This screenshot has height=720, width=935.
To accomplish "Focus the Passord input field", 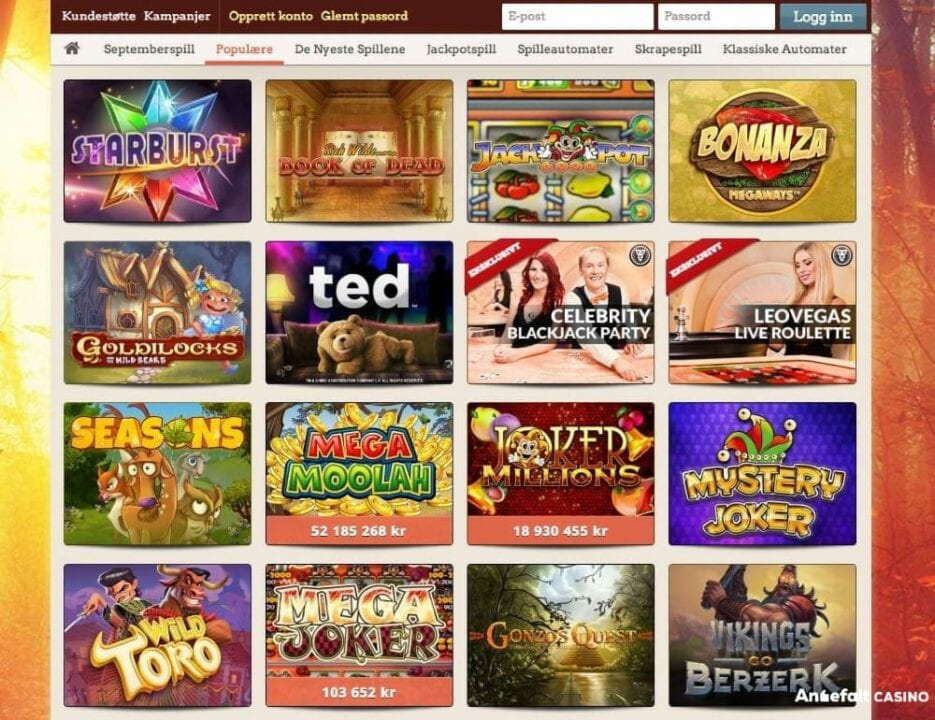I will [716, 17].
